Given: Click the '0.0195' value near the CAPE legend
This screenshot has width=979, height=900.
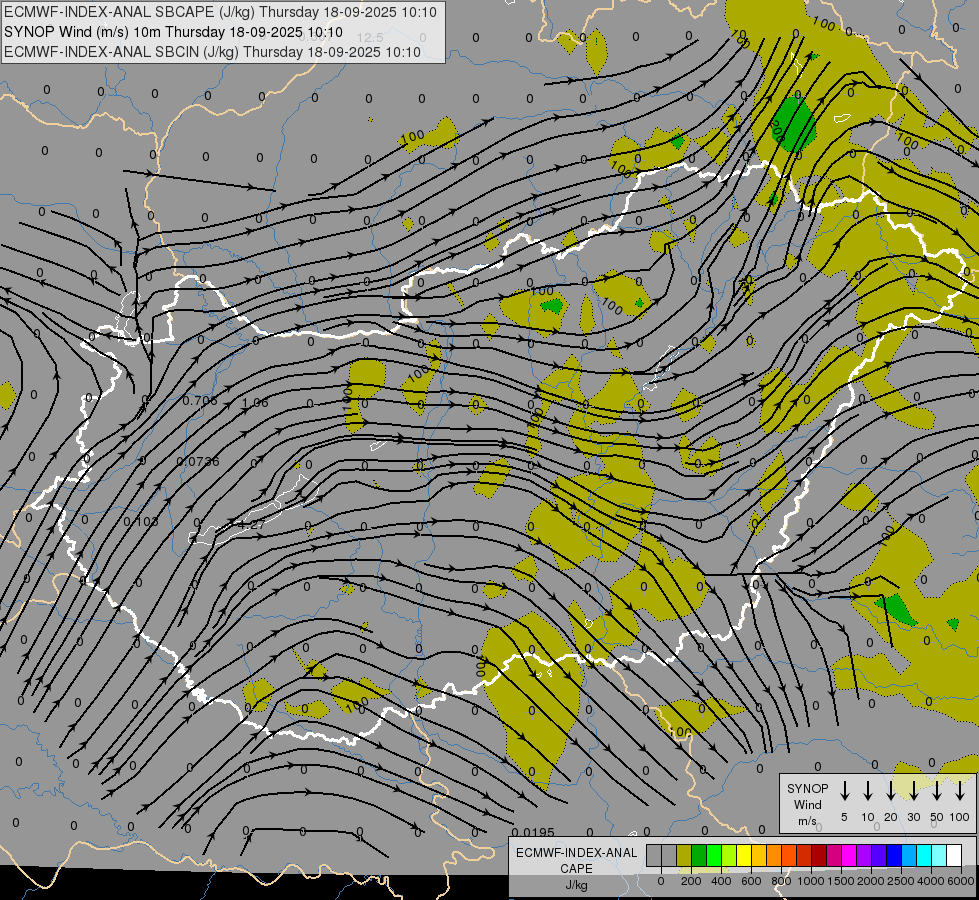Looking at the screenshot, I should [533, 832].
